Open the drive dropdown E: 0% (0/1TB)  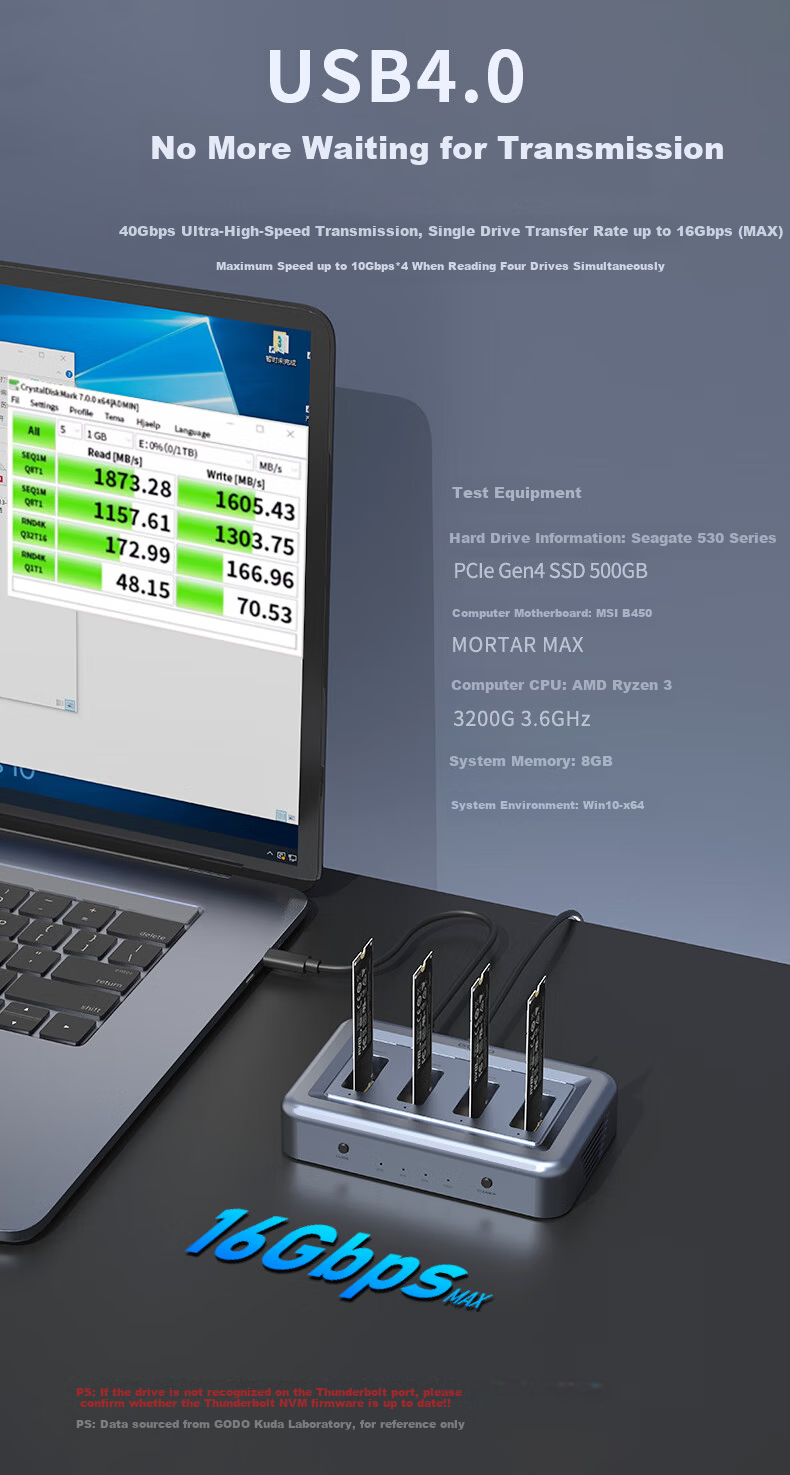click(x=194, y=453)
